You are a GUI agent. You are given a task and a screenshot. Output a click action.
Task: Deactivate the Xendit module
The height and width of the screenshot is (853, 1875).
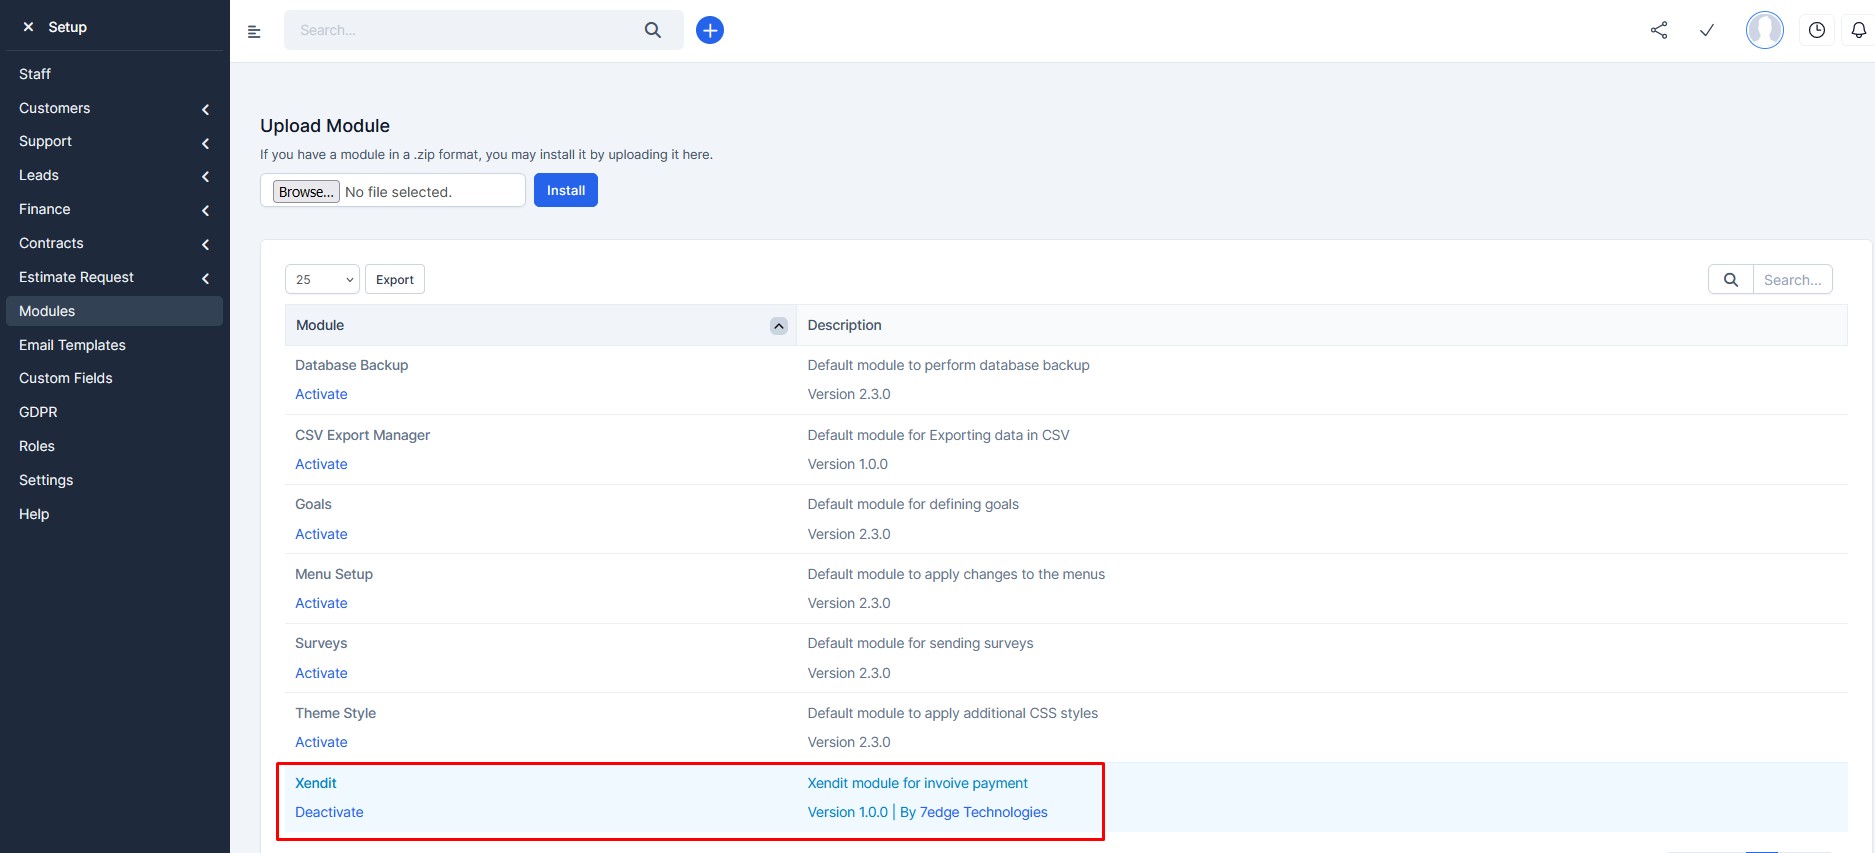click(329, 812)
